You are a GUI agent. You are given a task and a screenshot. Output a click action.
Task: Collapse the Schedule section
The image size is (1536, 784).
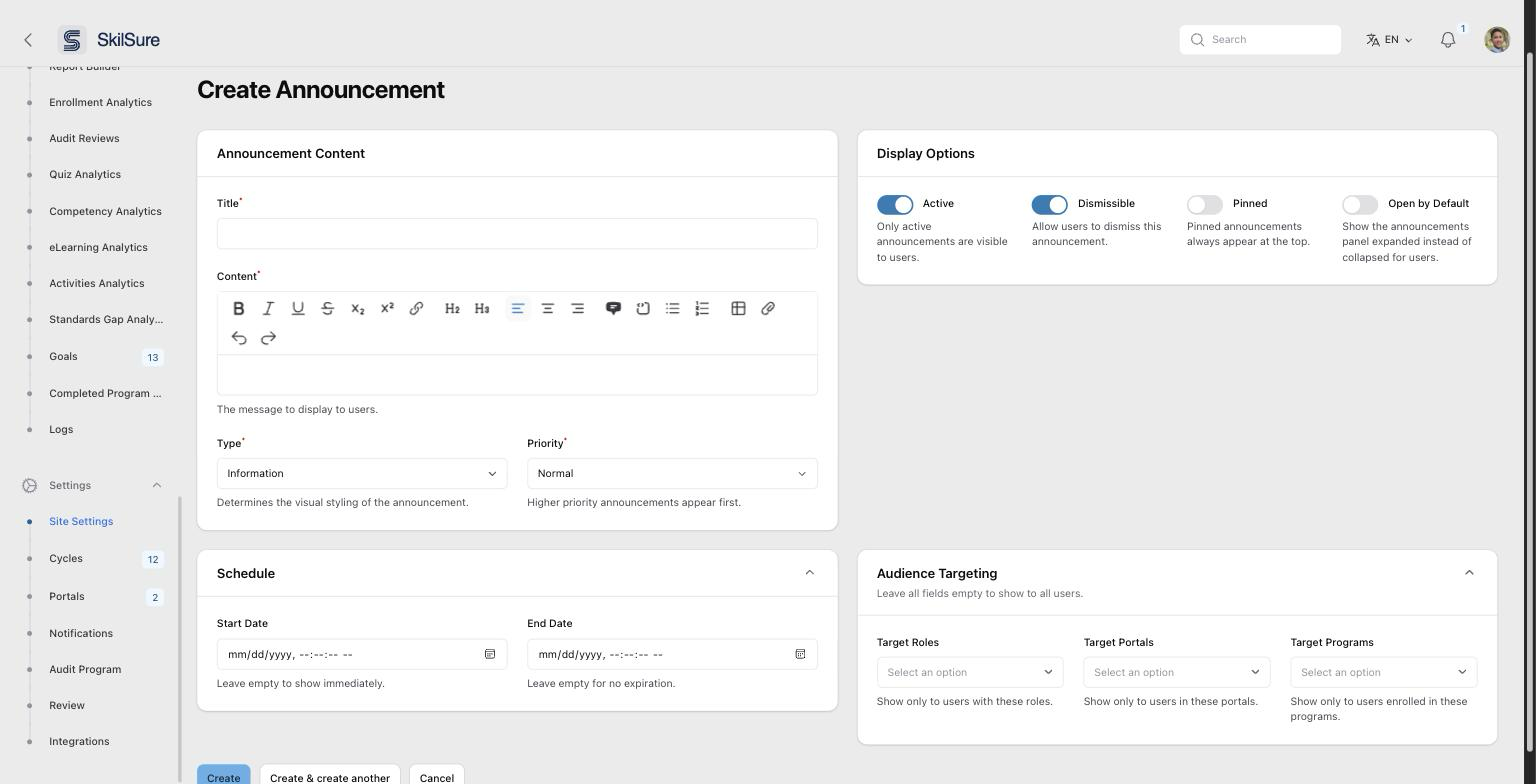coord(810,573)
